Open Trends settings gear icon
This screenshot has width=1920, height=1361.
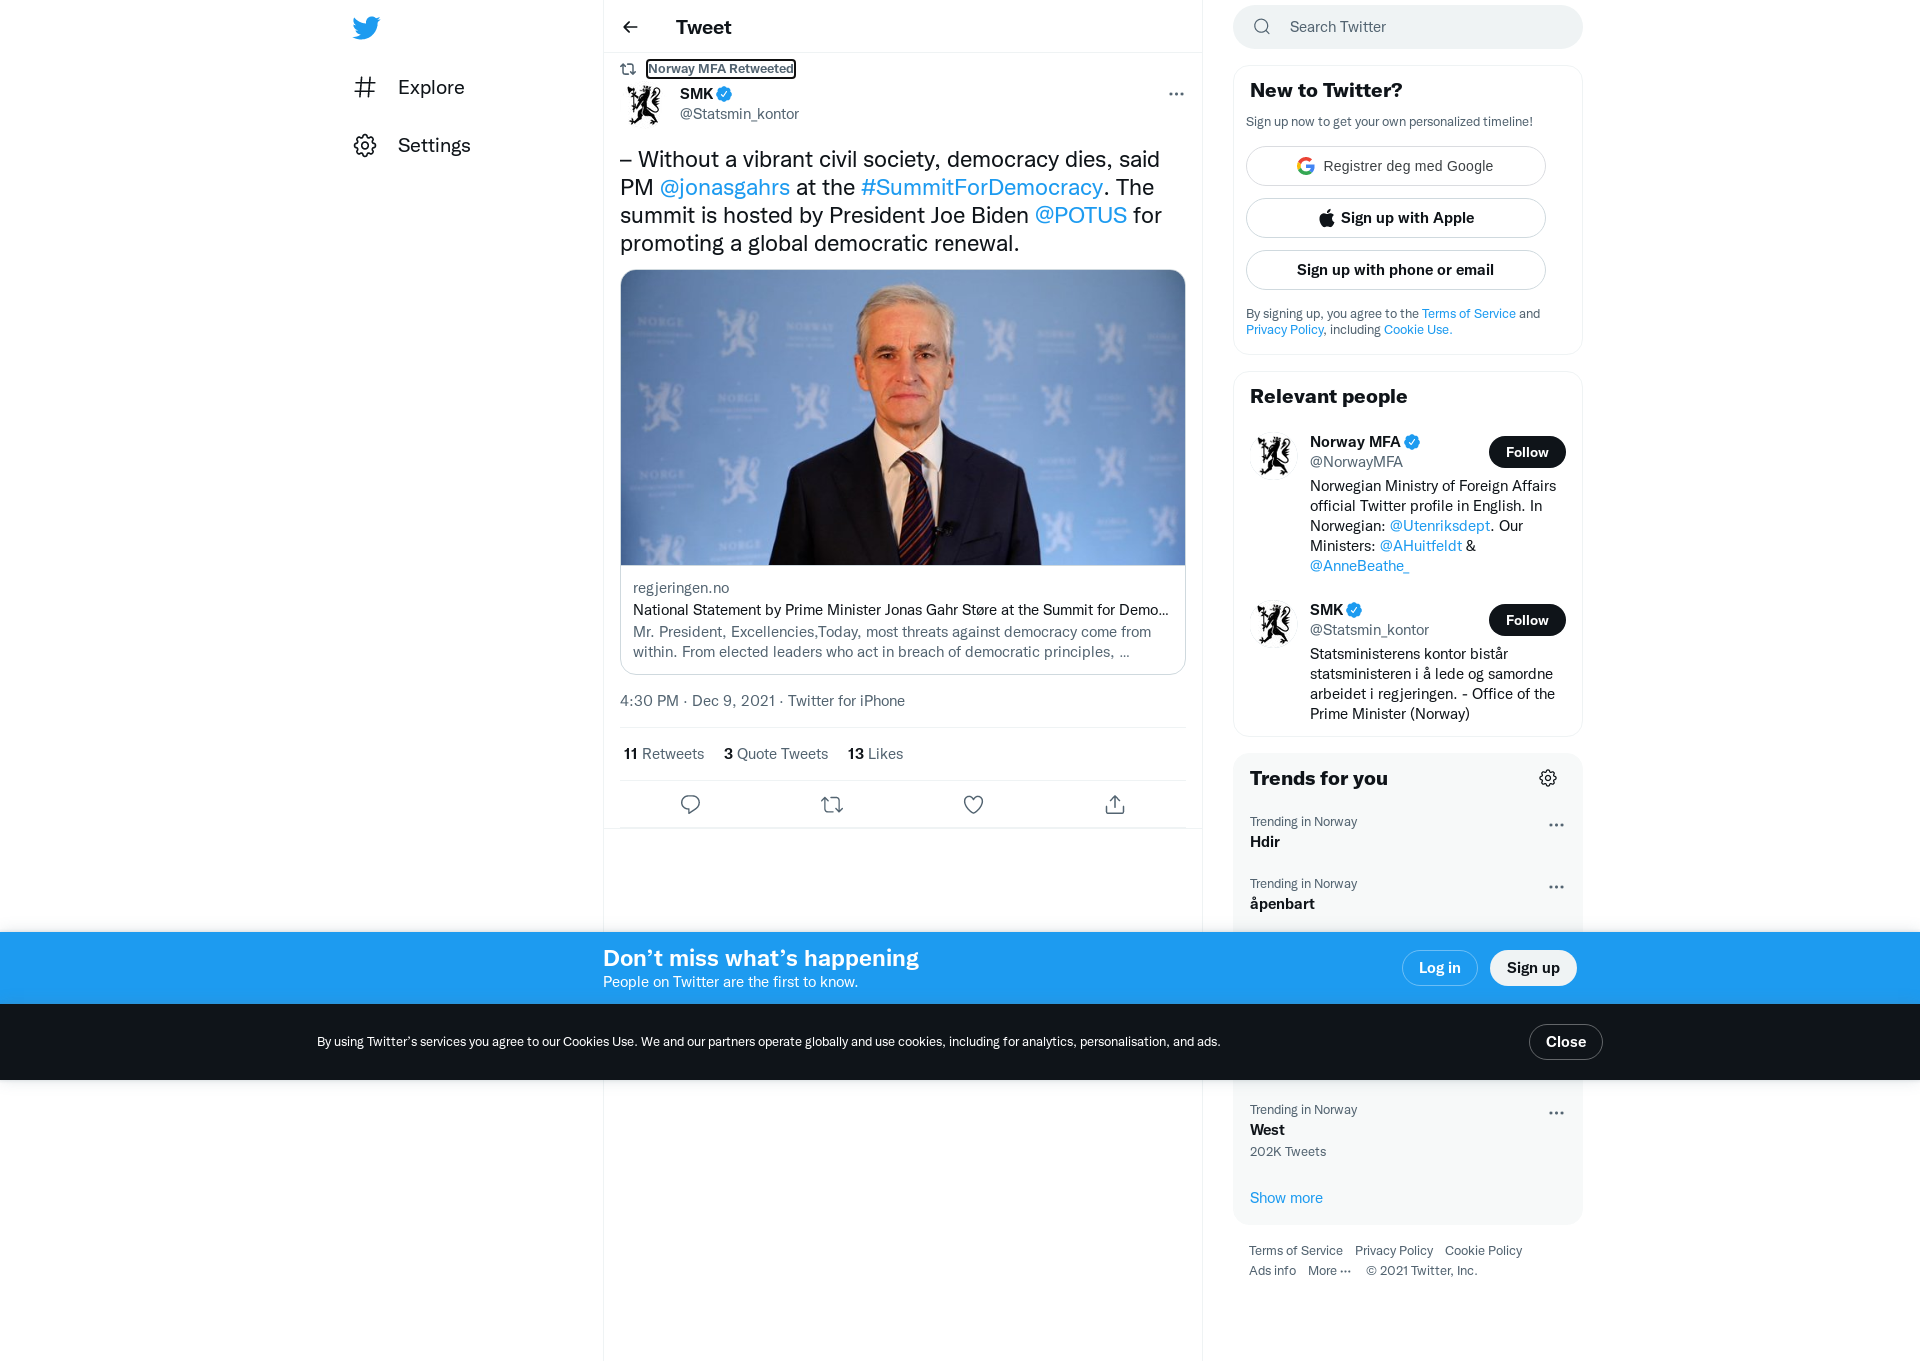[x=1548, y=778]
